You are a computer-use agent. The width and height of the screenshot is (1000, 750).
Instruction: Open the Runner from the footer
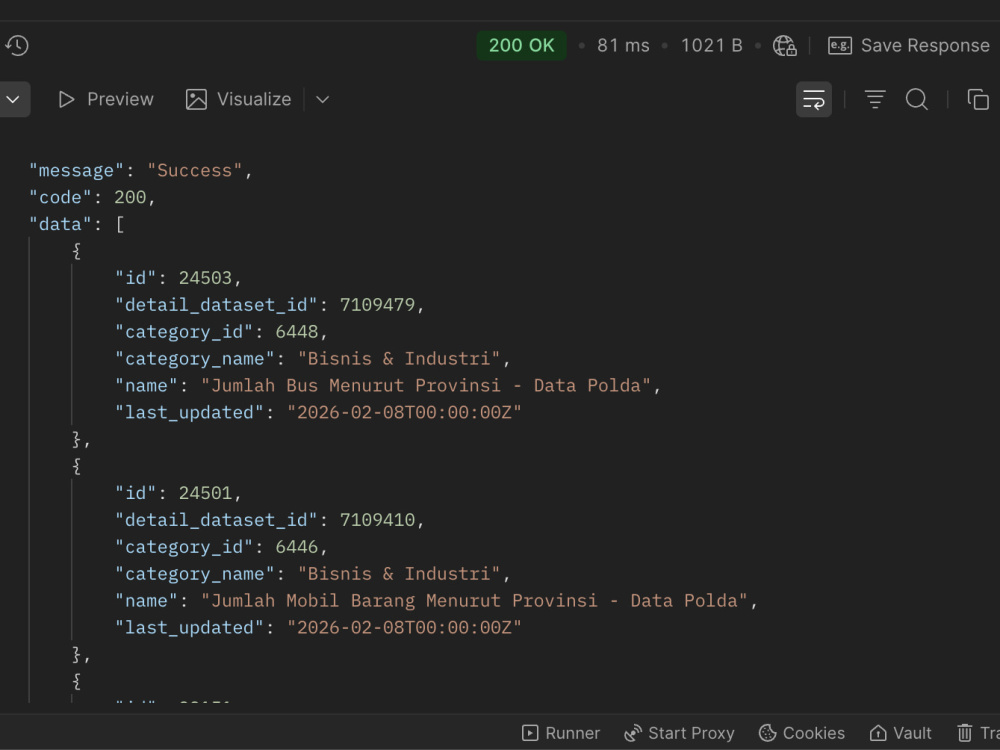[561, 733]
